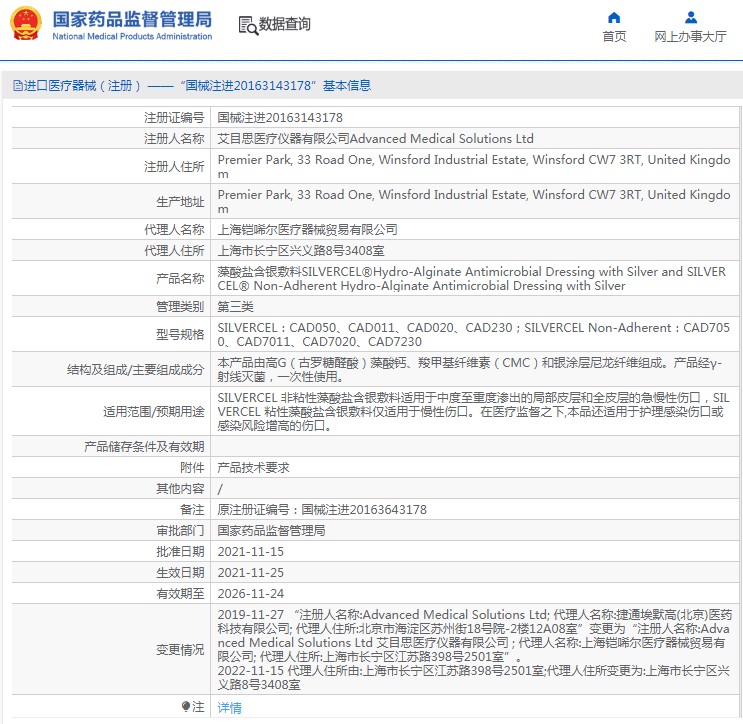
Task: Open the 首页 home link
Action: click(614, 36)
